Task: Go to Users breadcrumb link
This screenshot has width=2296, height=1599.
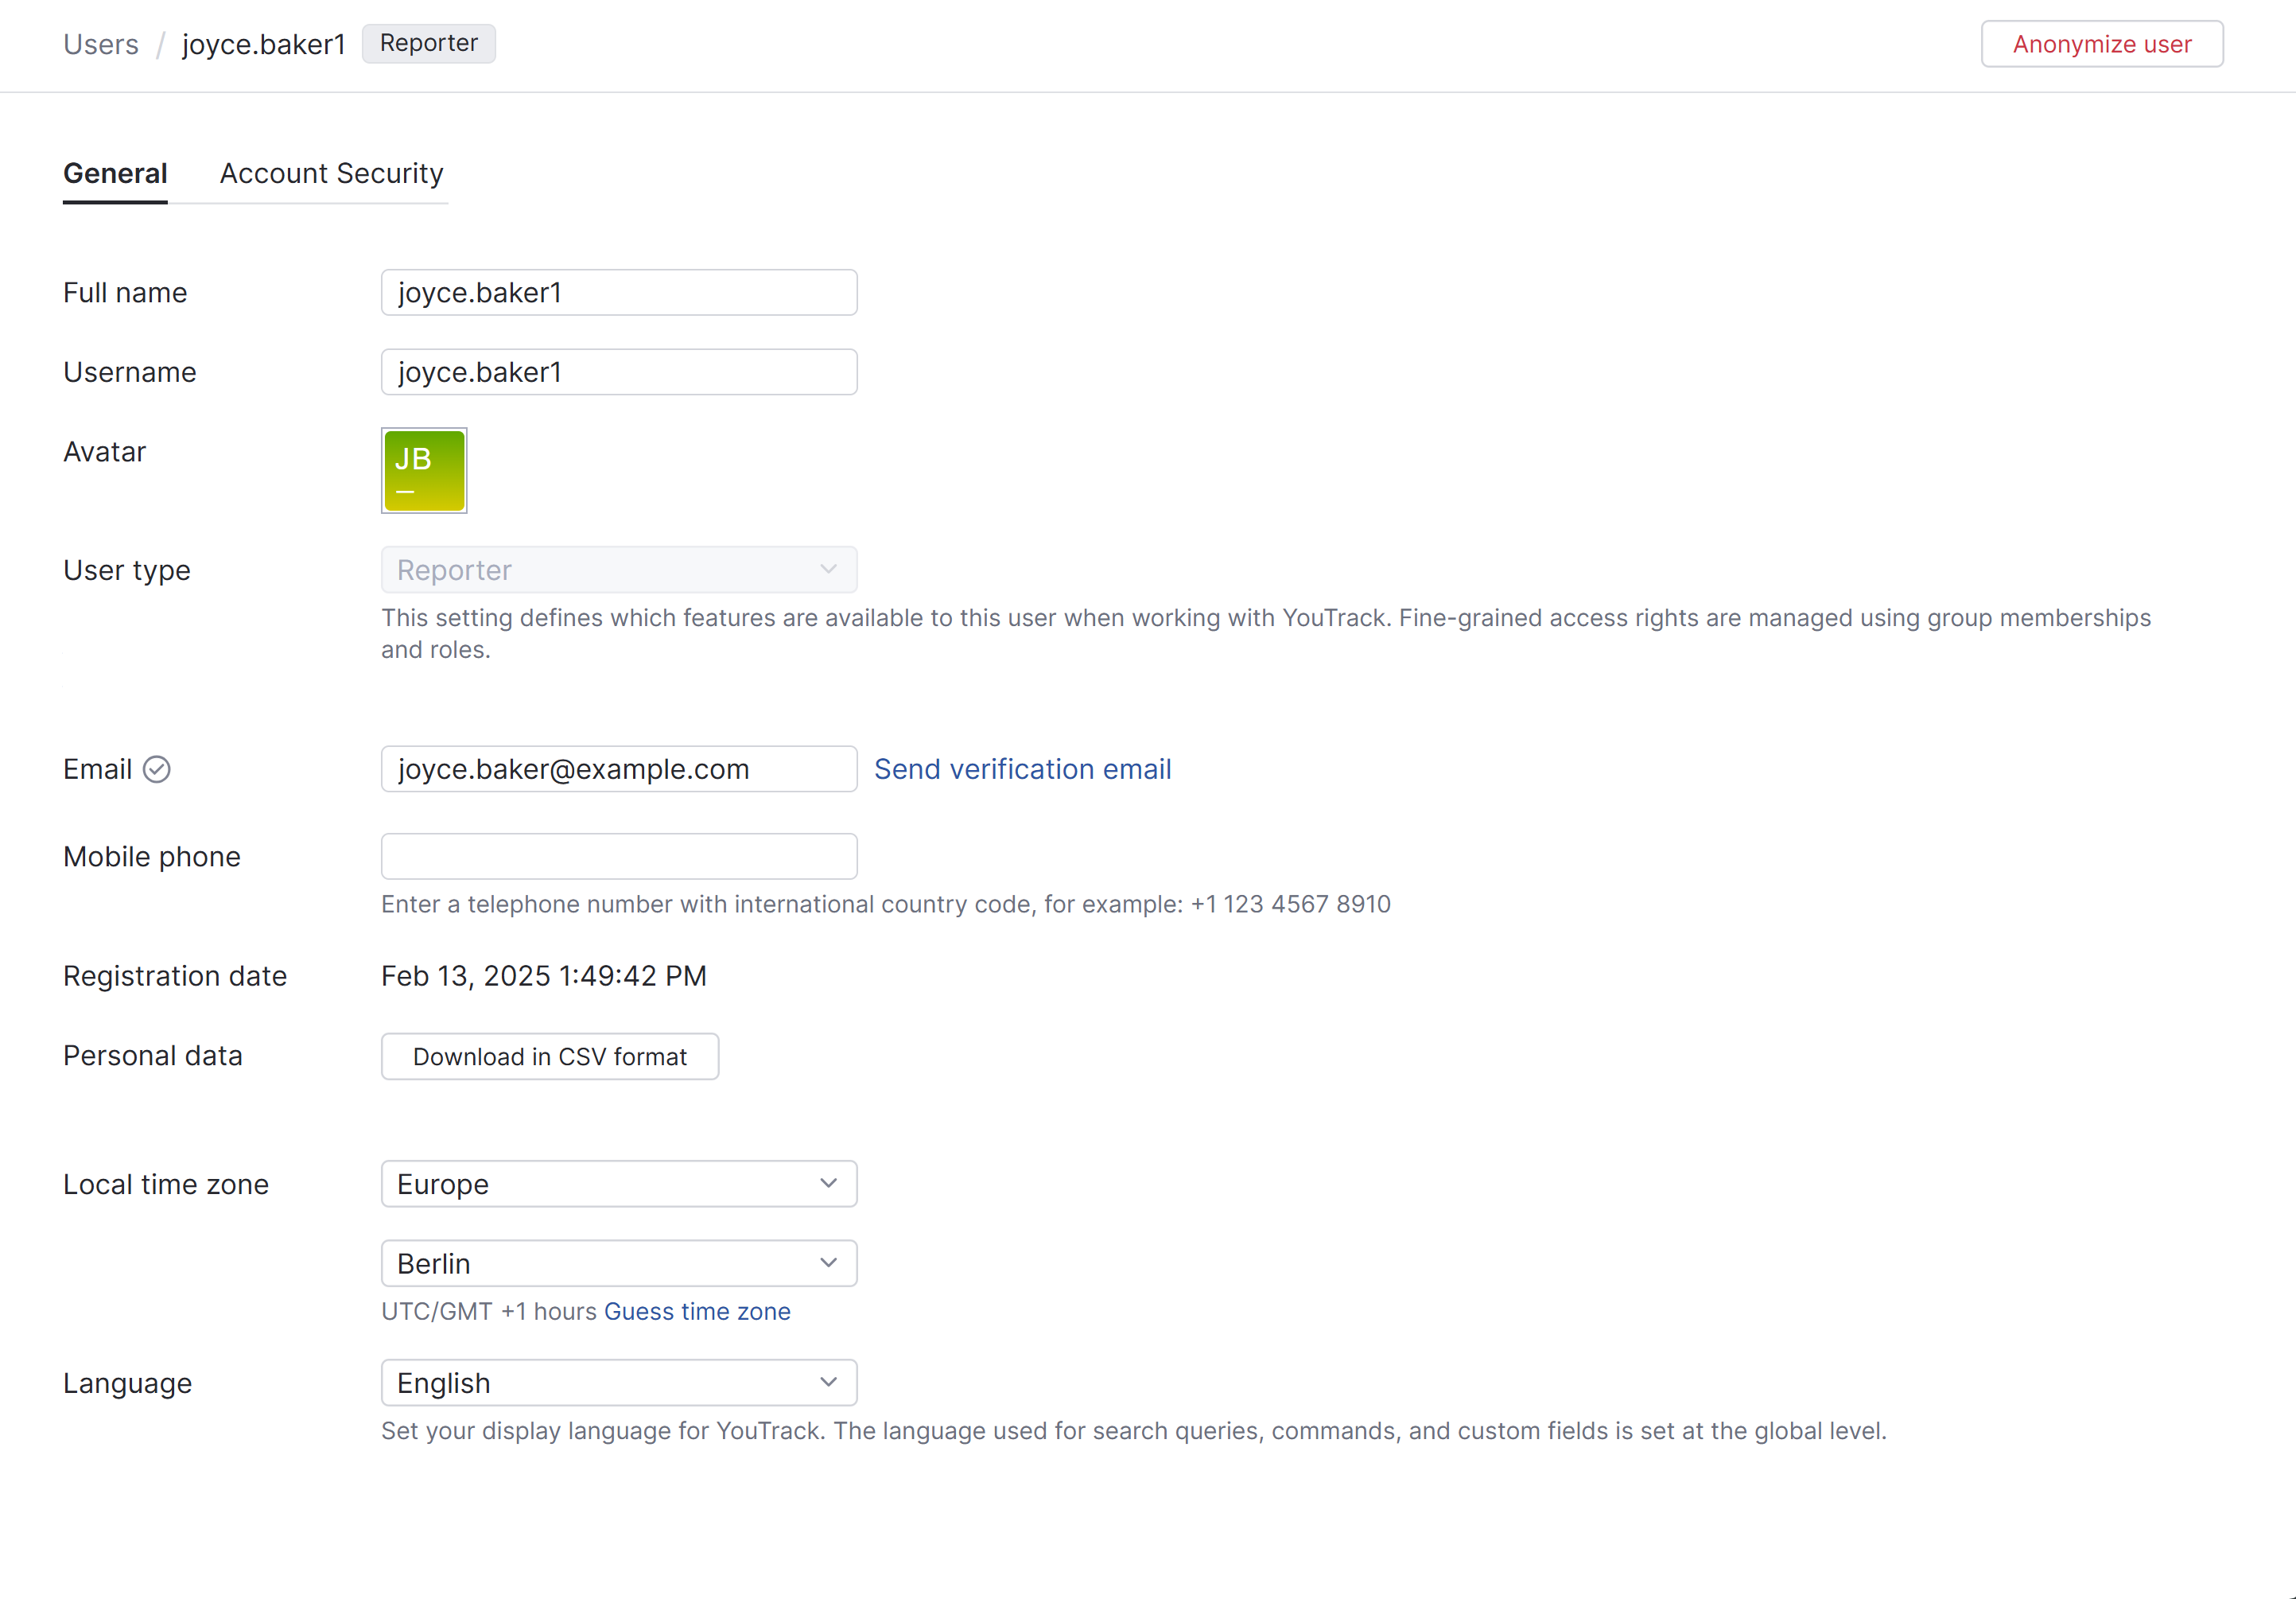Action: pyautogui.click(x=101, y=44)
